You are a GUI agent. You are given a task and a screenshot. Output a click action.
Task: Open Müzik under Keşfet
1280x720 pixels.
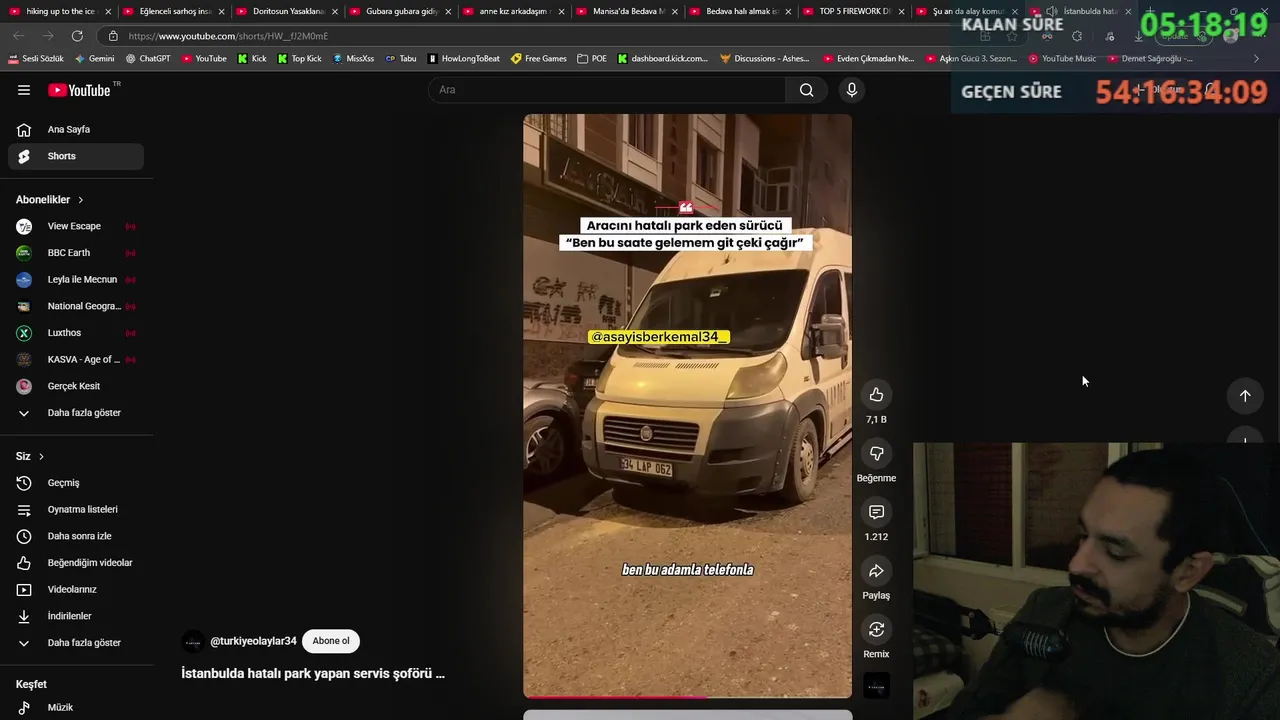(76, 707)
